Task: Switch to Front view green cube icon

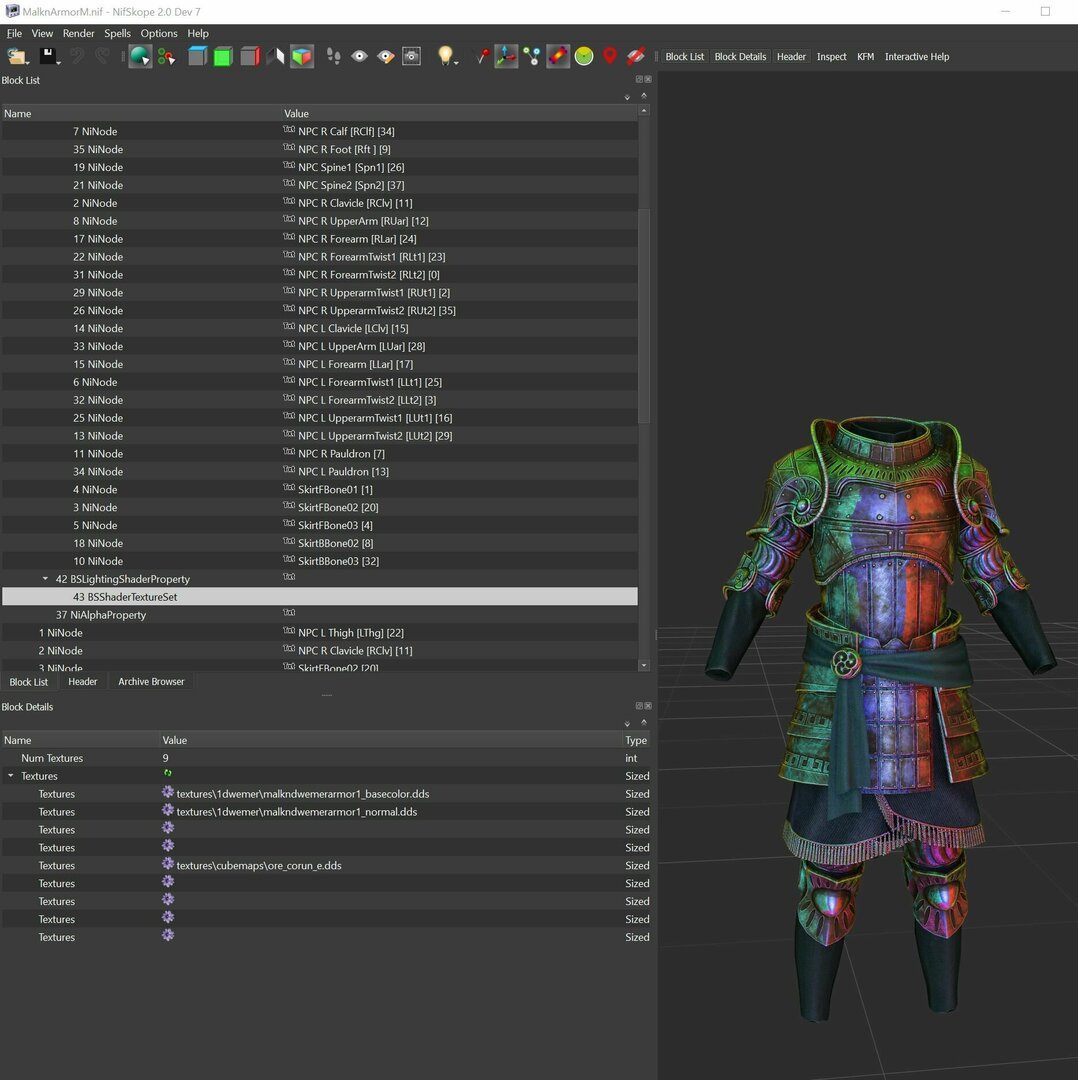Action: 223,56
